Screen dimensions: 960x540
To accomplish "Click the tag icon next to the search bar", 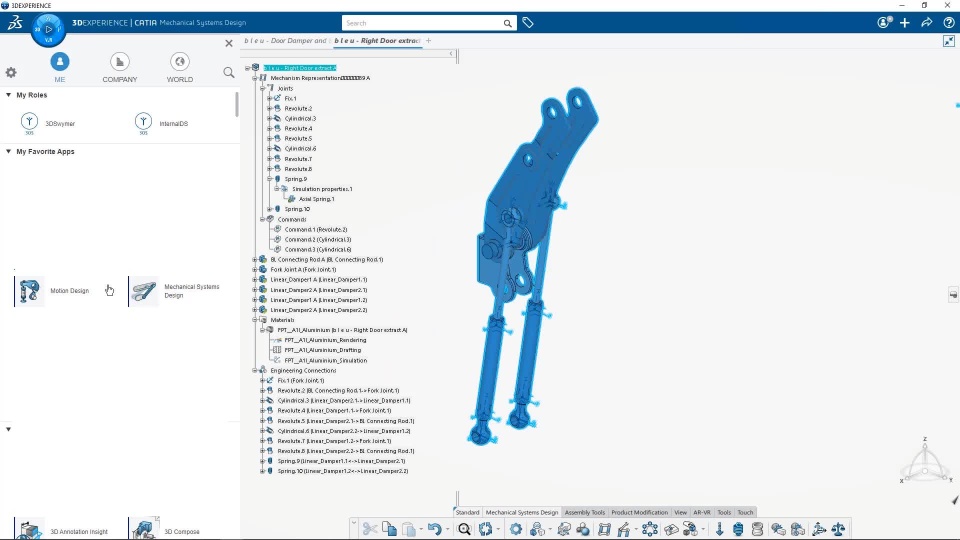I will [x=528, y=23].
